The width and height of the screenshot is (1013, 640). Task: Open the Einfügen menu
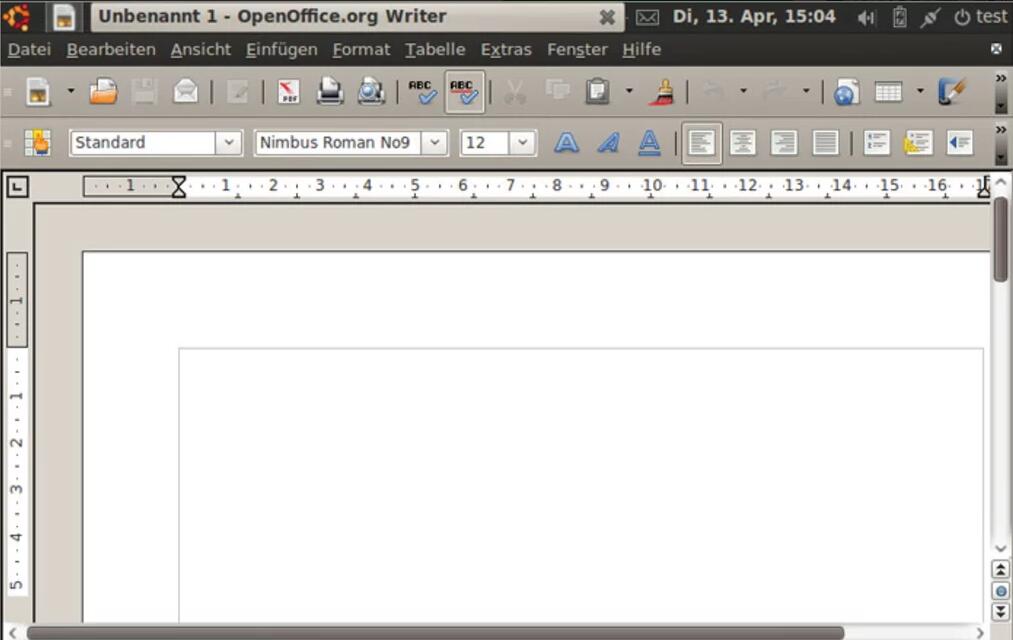tap(281, 49)
